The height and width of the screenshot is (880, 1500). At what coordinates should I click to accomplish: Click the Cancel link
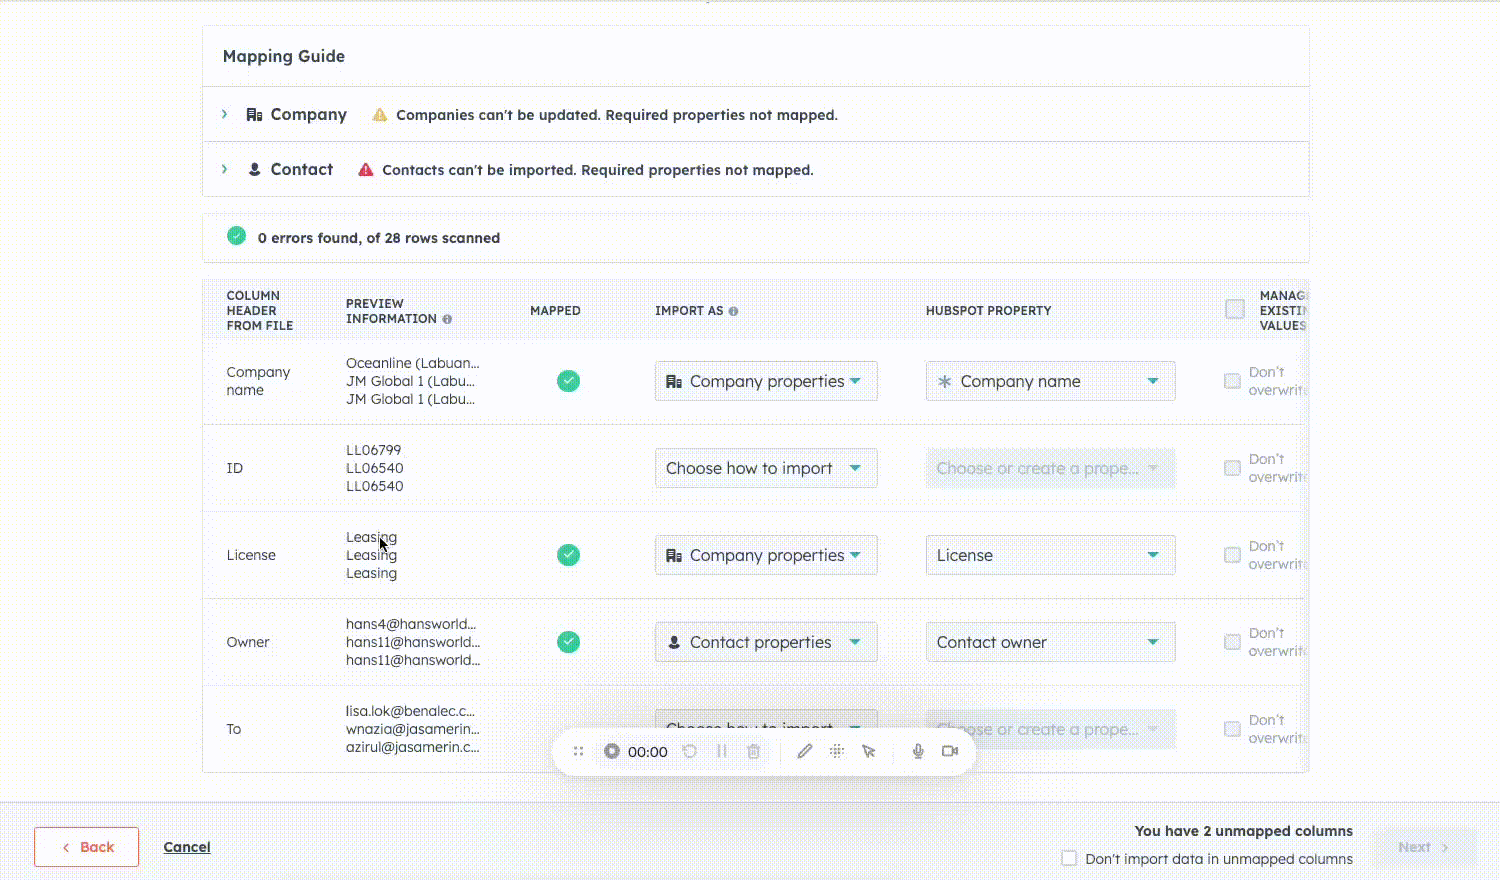pyautogui.click(x=186, y=846)
